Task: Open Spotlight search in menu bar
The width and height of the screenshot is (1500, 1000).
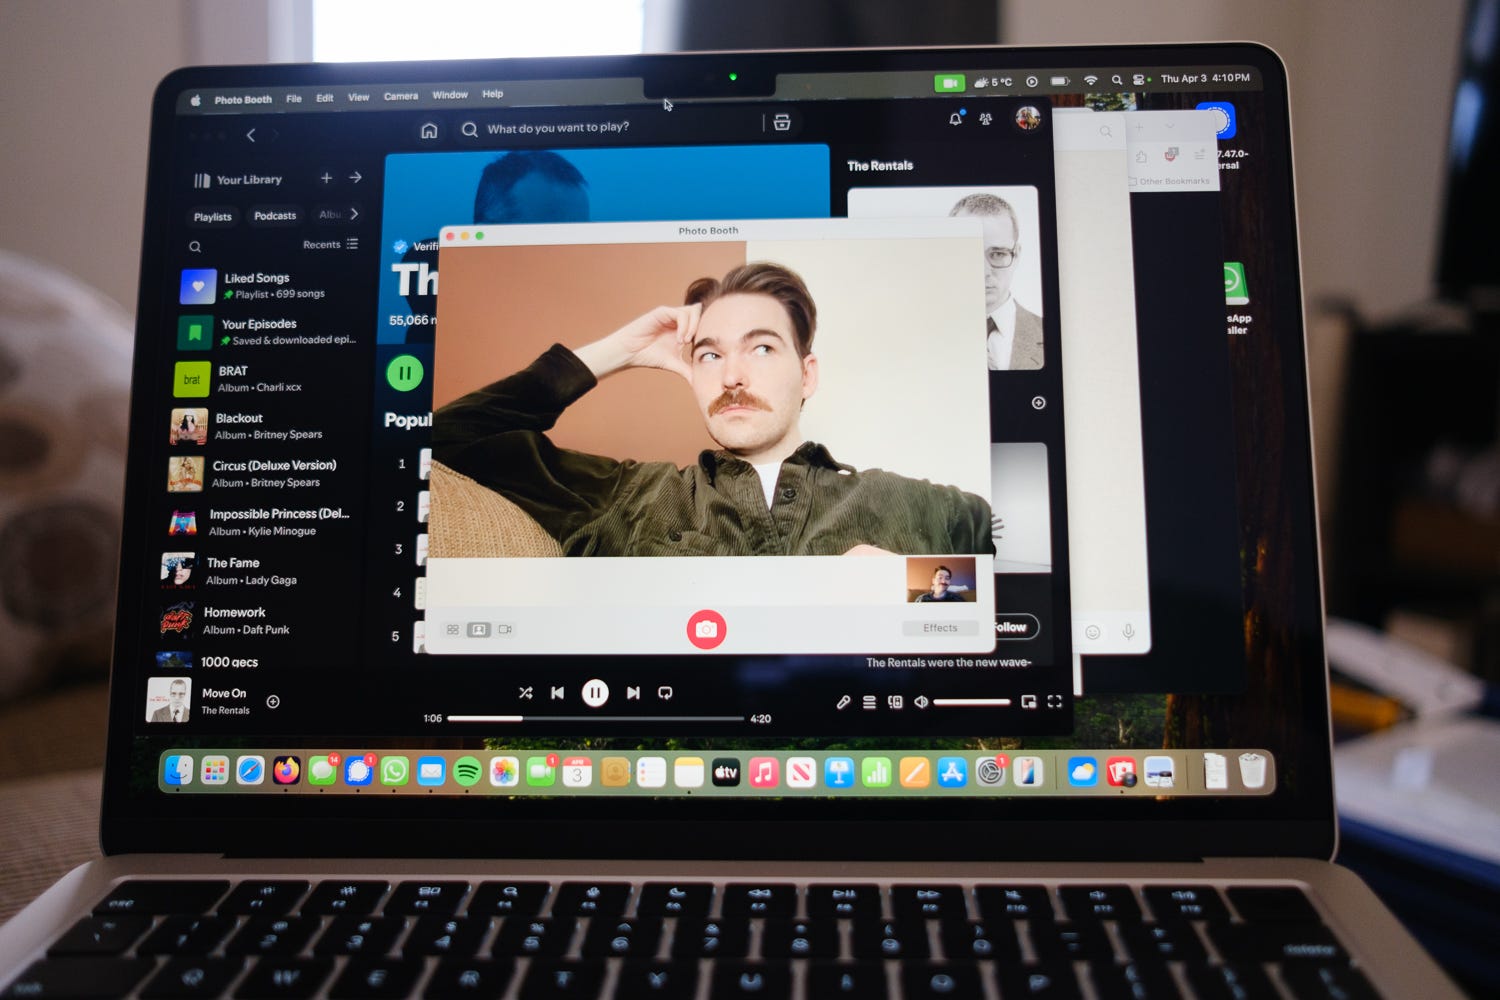Action: click(1116, 80)
